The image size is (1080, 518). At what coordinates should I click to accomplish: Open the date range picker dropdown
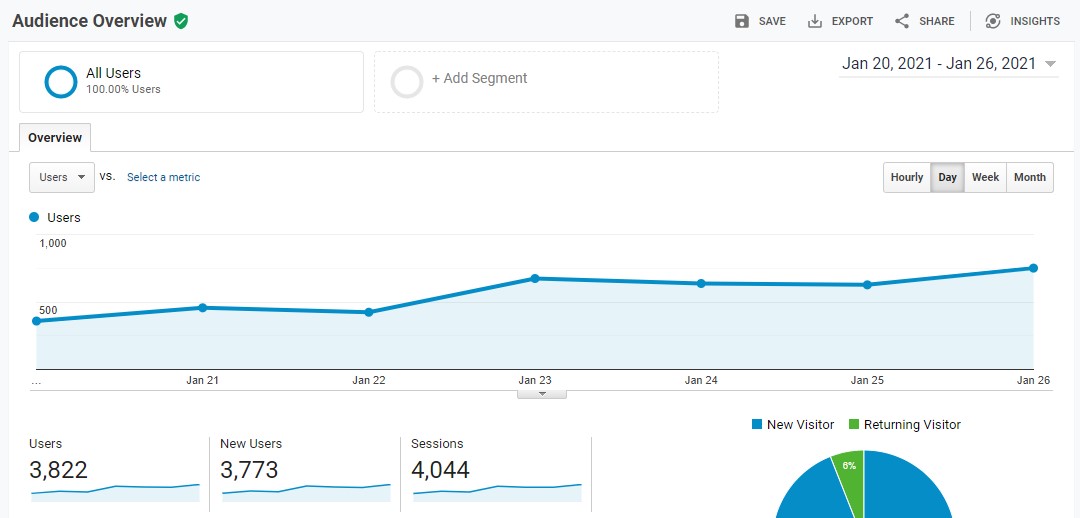click(948, 63)
